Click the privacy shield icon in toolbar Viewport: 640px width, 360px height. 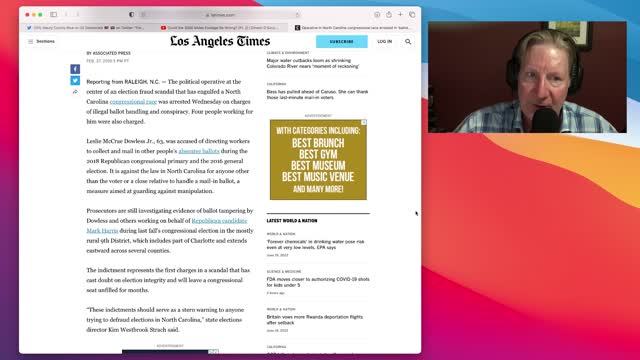click(x=131, y=14)
